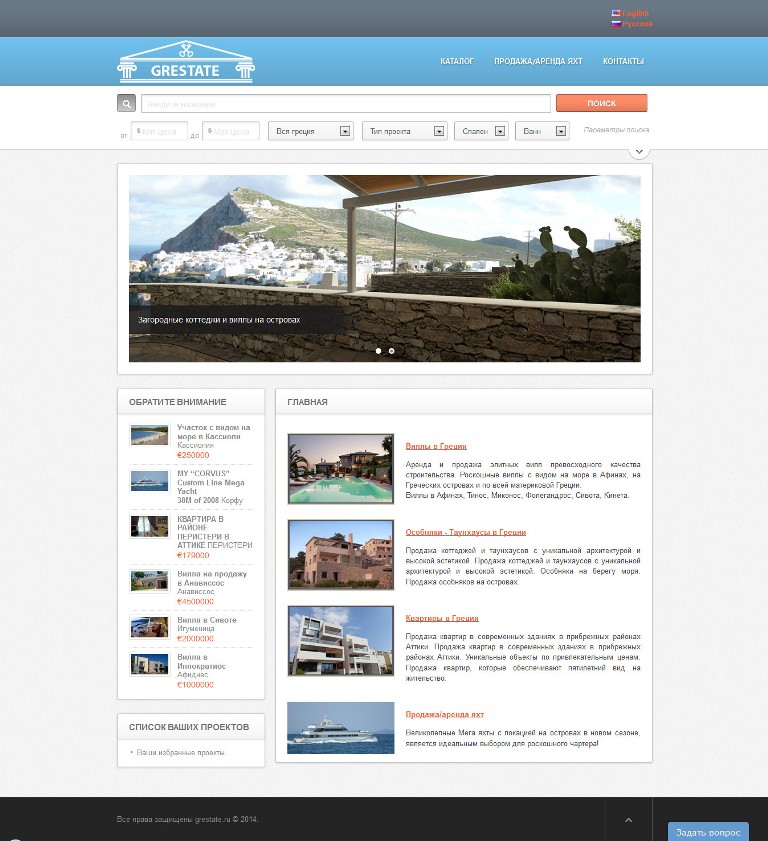This screenshot has height=841, width=768.
Task: Click the scroll-to-top arrow in footer
Action: click(x=629, y=820)
